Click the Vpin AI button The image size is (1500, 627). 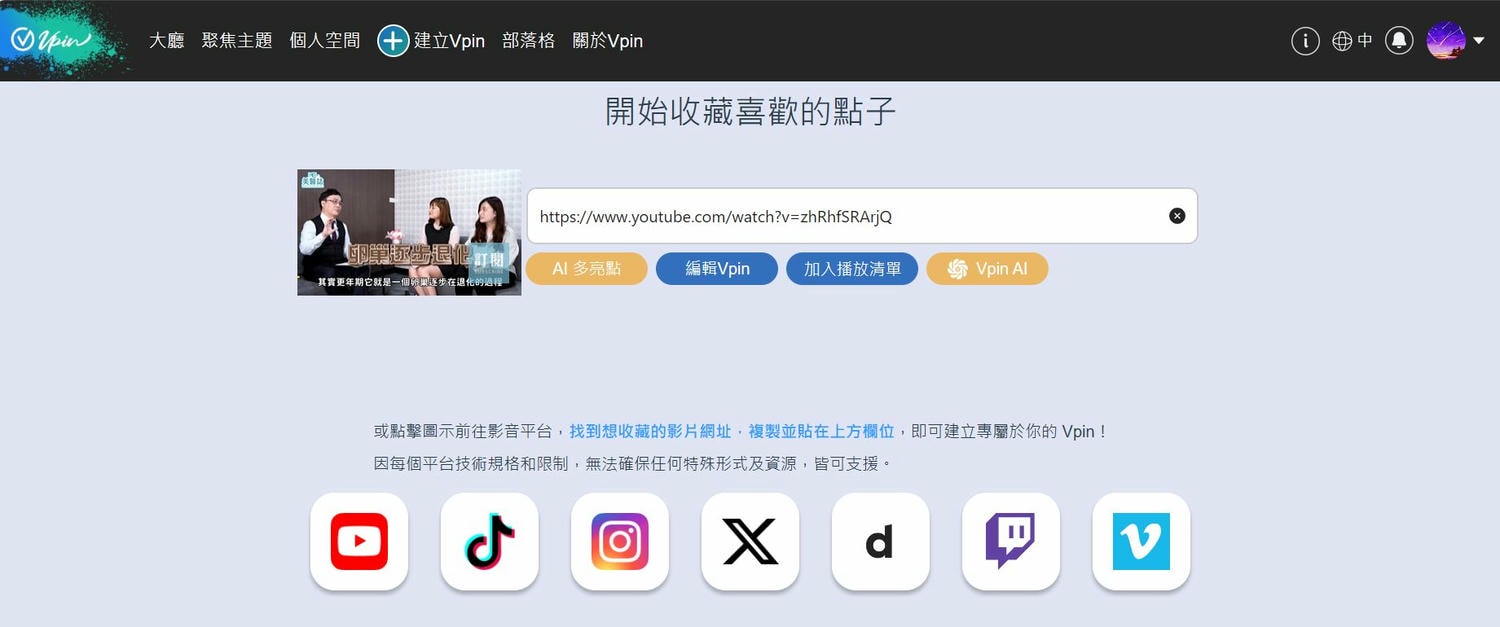pyautogui.click(x=987, y=269)
